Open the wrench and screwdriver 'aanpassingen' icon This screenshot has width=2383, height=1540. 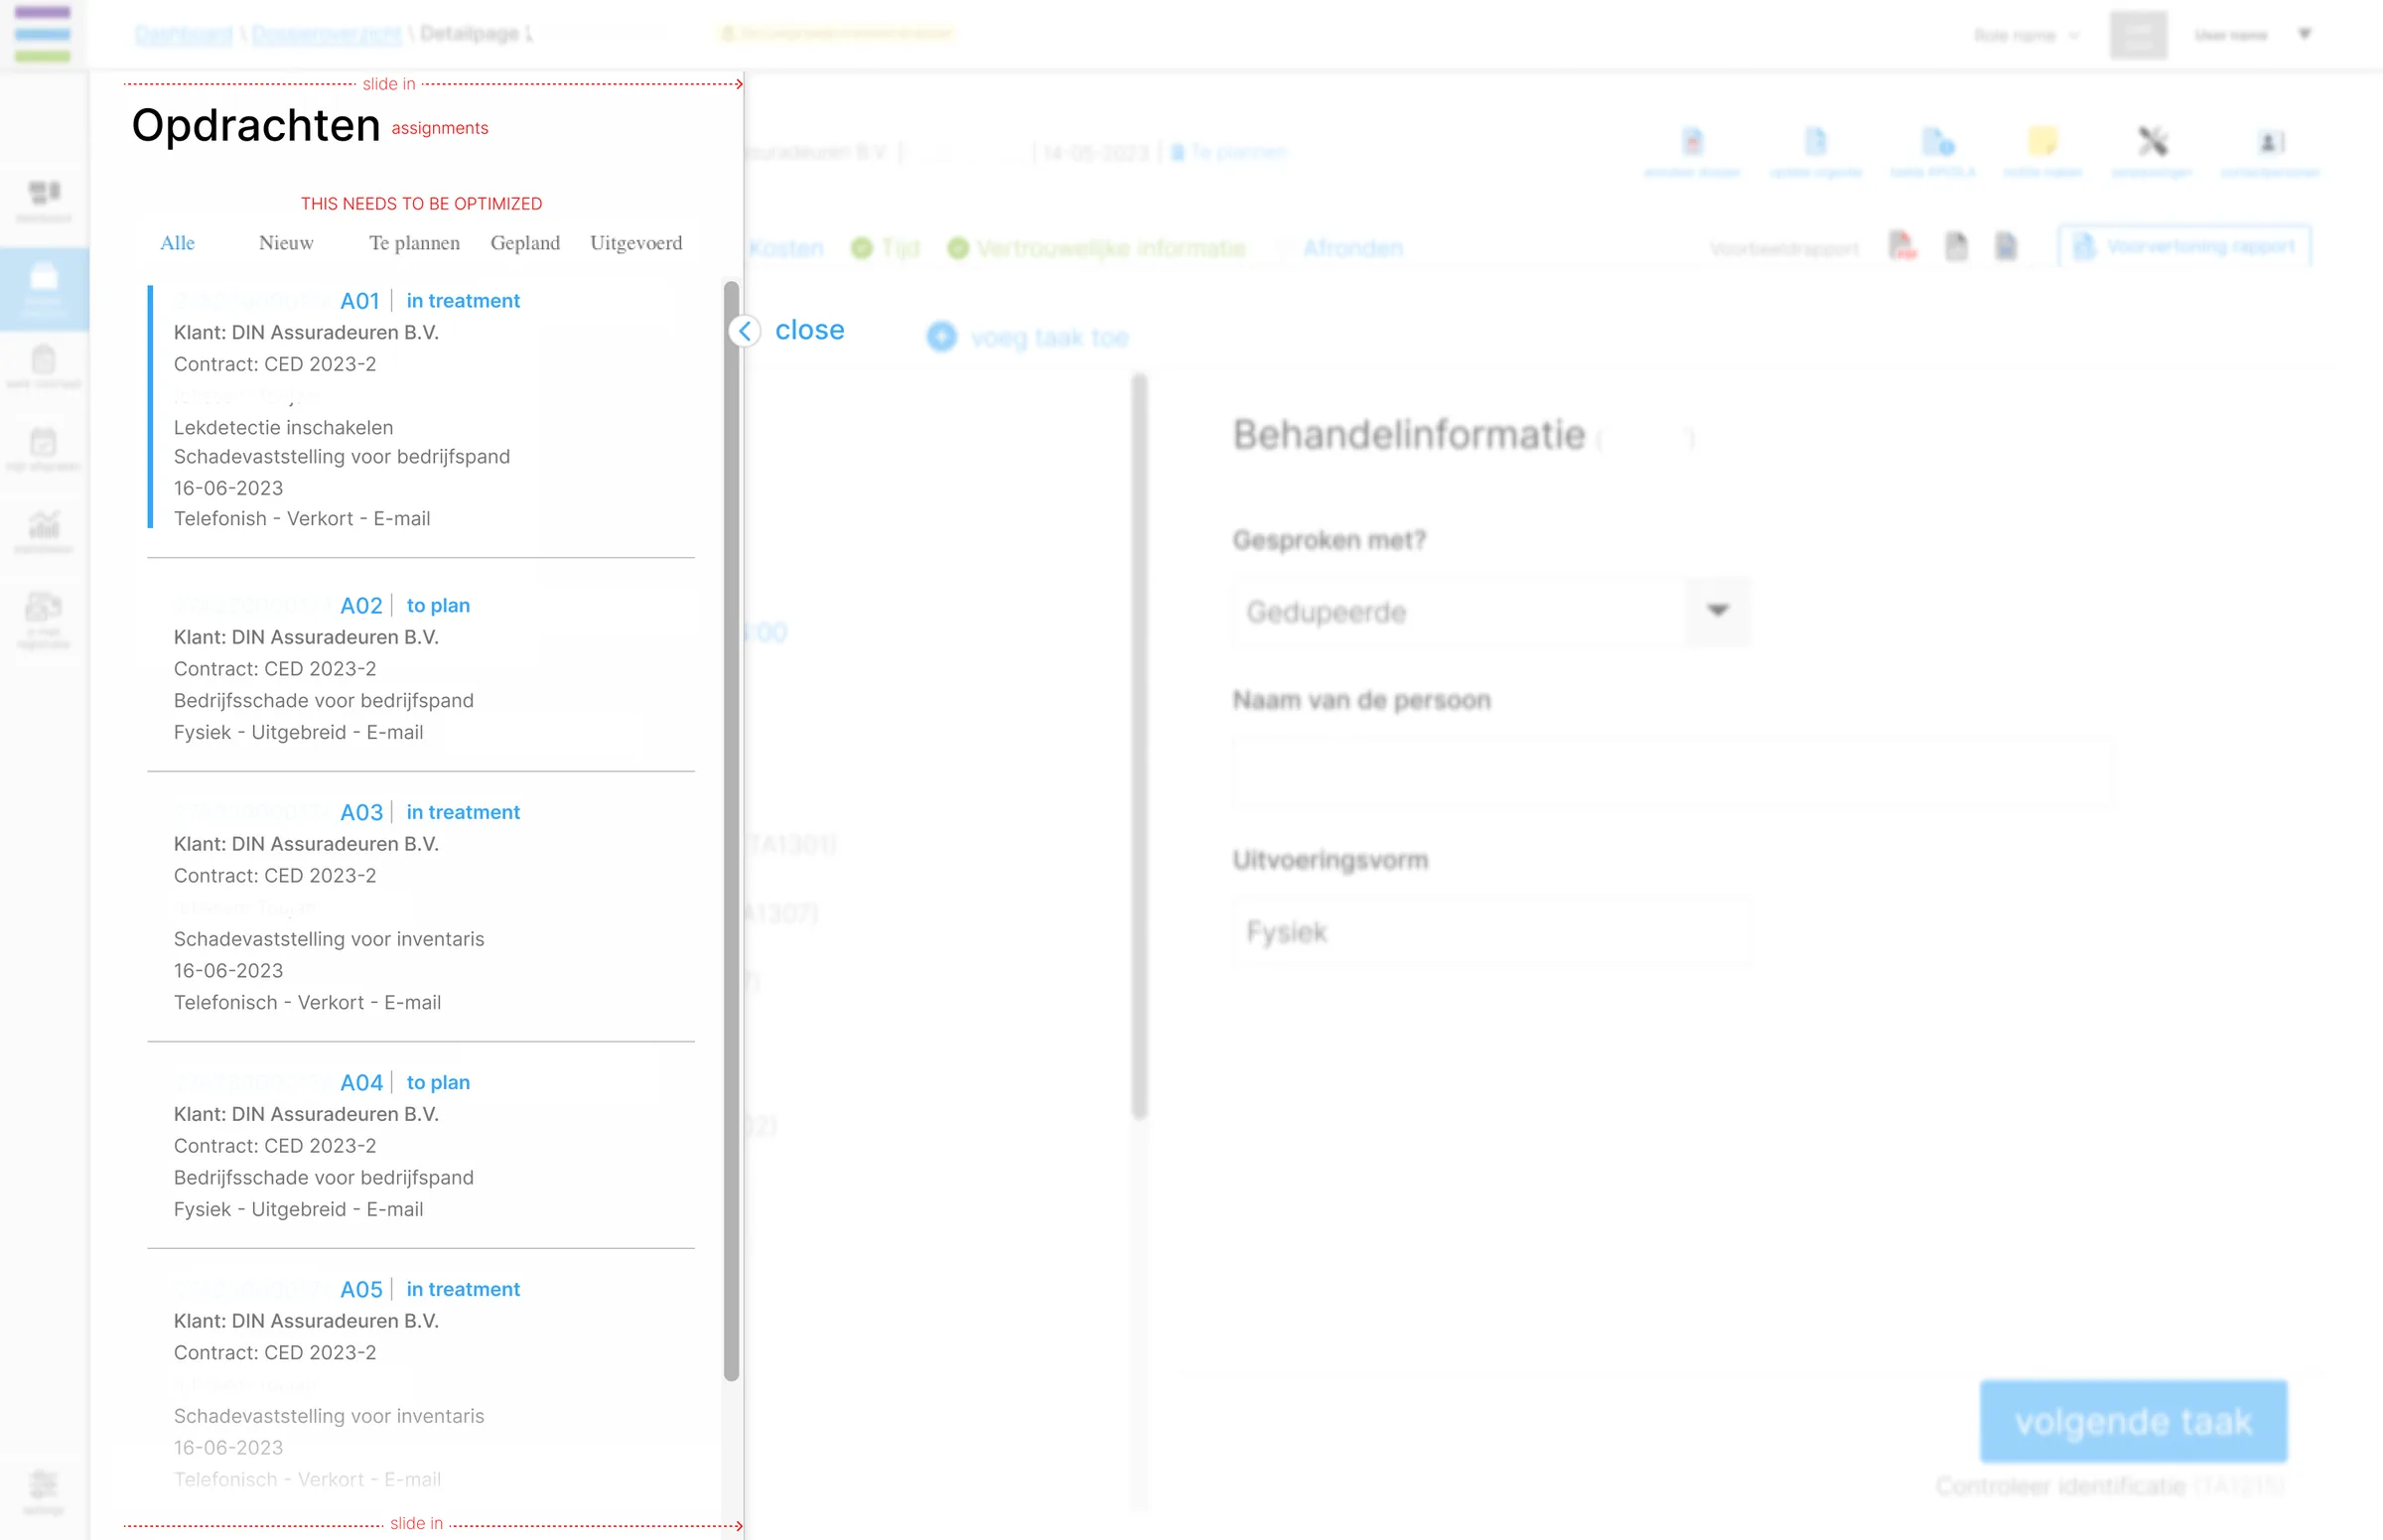[2152, 141]
